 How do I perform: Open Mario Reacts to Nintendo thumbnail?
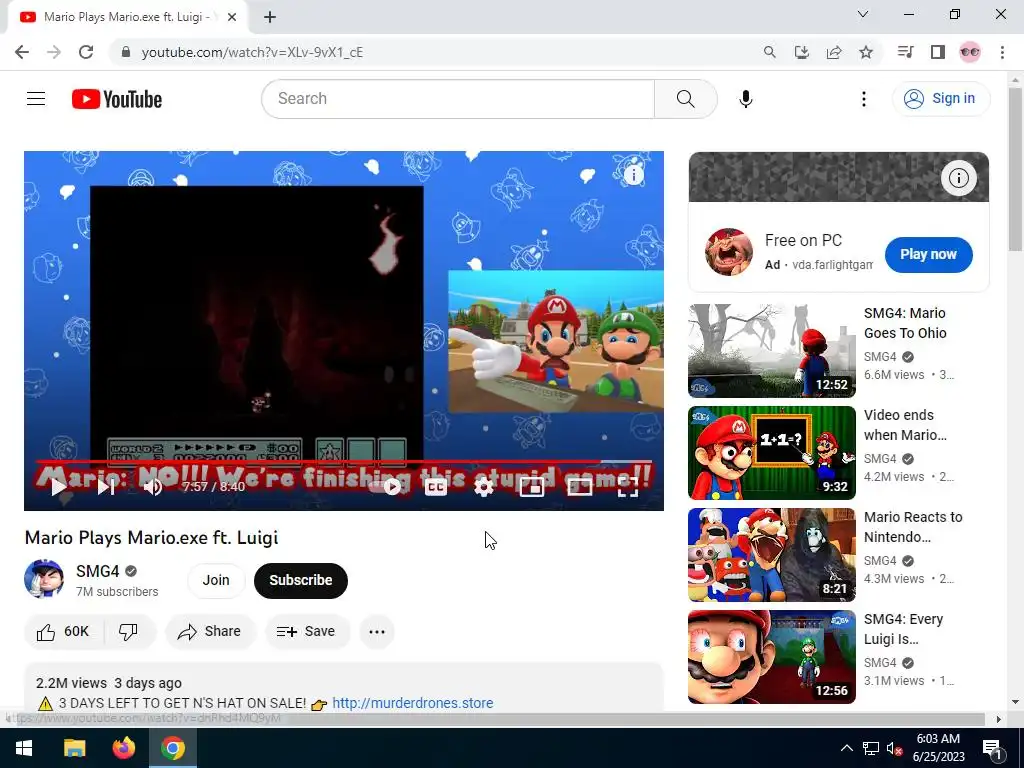pyautogui.click(x=771, y=554)
